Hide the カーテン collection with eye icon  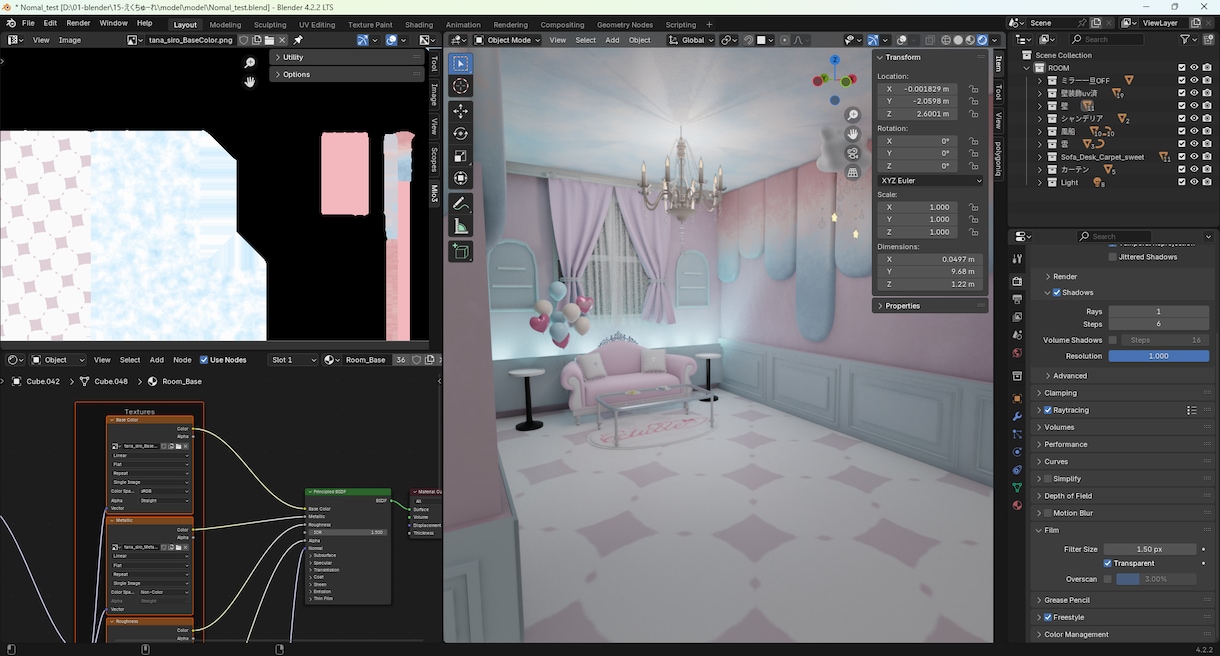coord(1194,170)
